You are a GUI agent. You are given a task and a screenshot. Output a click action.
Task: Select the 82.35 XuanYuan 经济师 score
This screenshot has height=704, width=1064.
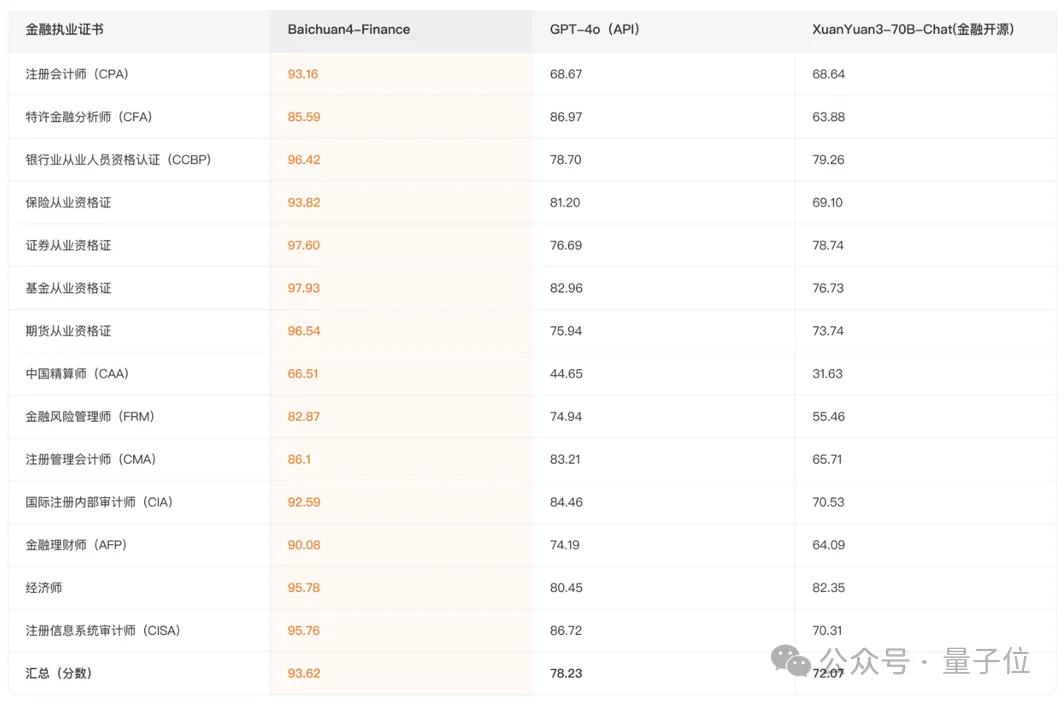tap(829, 588)
